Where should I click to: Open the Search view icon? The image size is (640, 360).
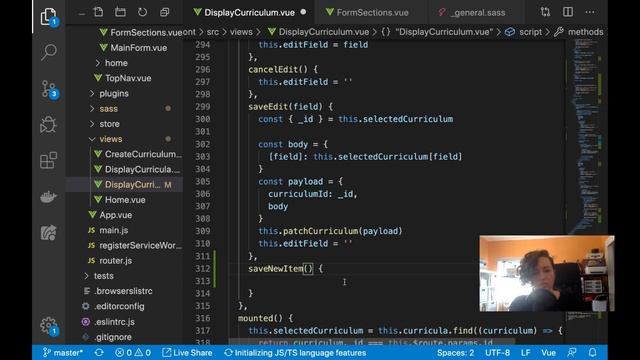[49, 52]
